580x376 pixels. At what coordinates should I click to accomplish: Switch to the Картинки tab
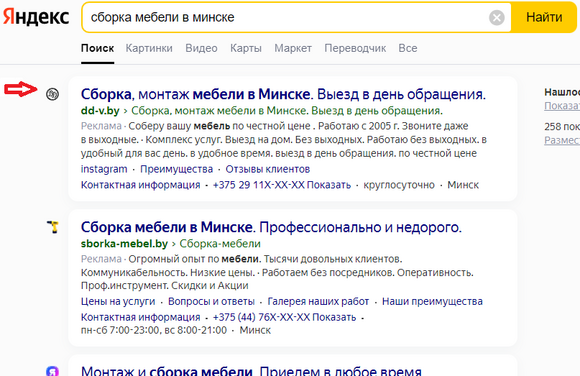pyautogui.click(x=149, y=48)
